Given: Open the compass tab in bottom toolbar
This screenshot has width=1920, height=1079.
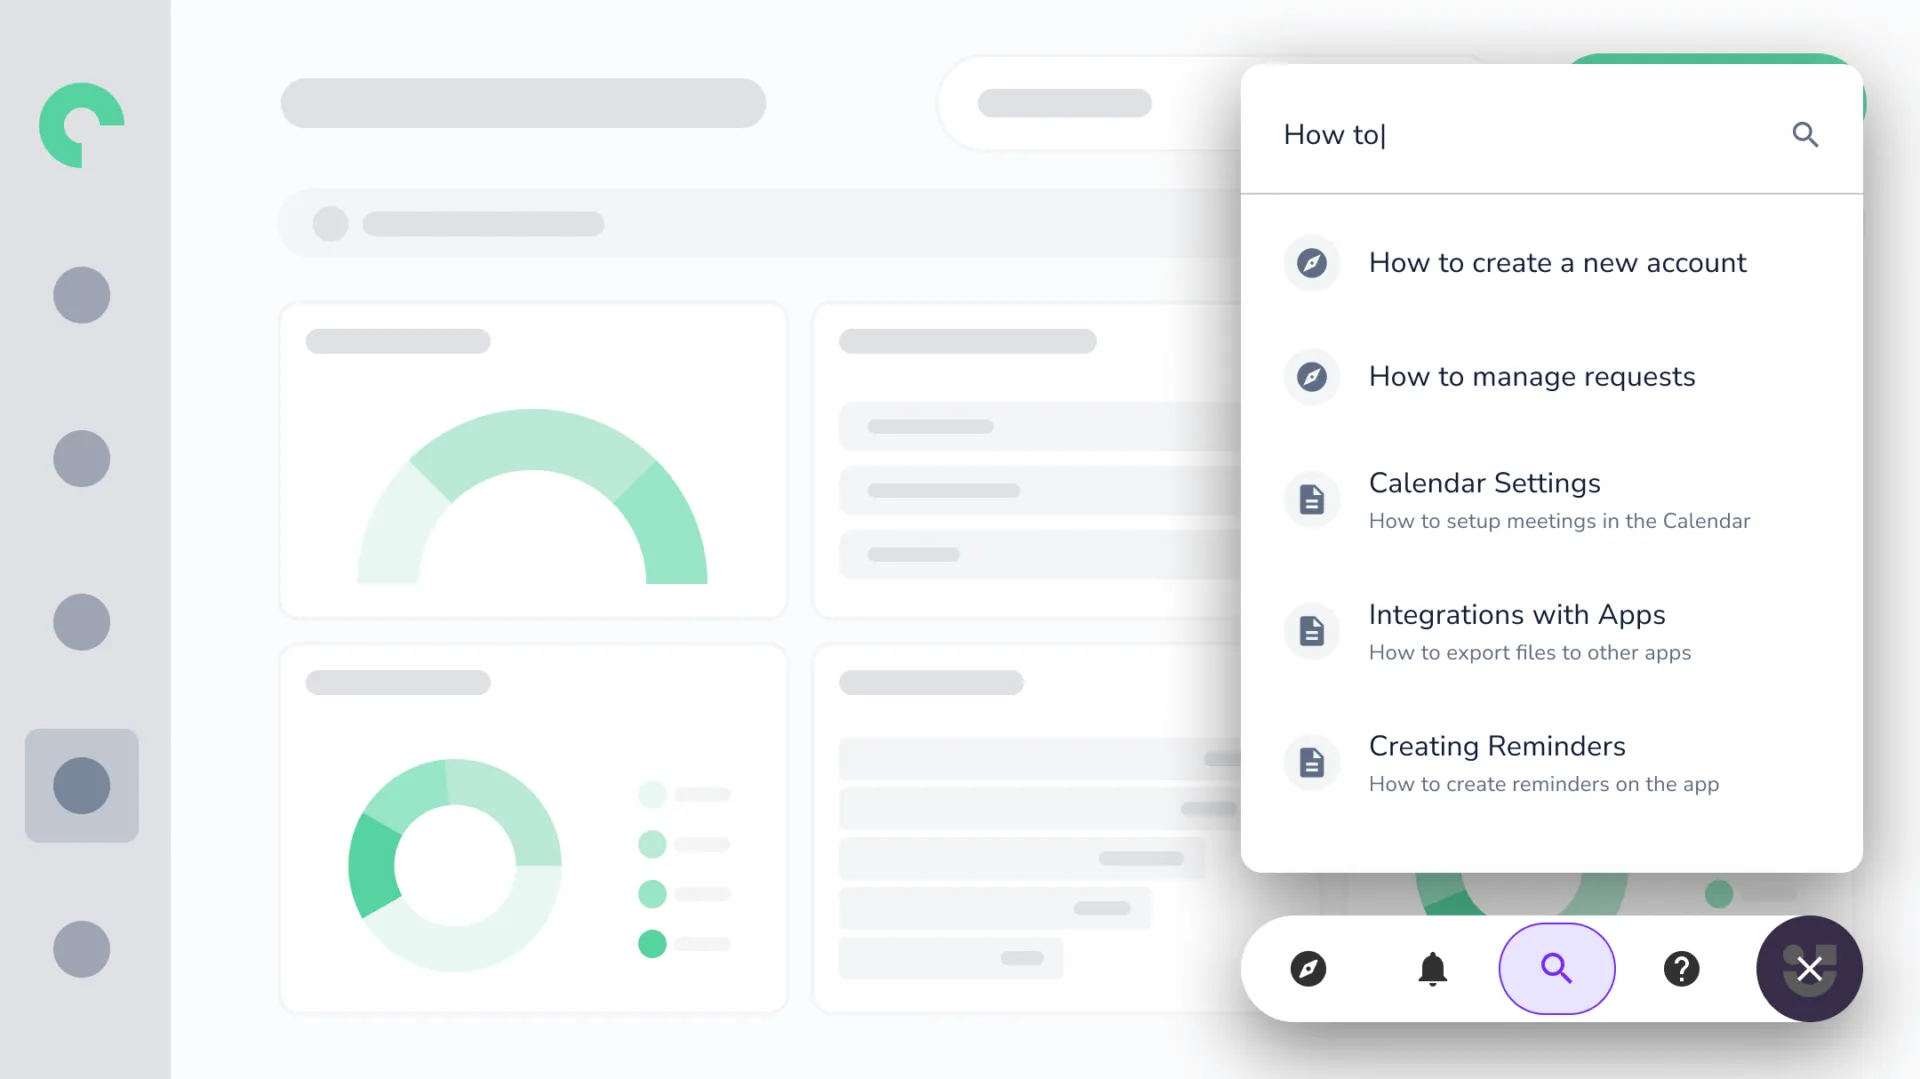Looking at the screenshot, I should [x=1308, y=969].
